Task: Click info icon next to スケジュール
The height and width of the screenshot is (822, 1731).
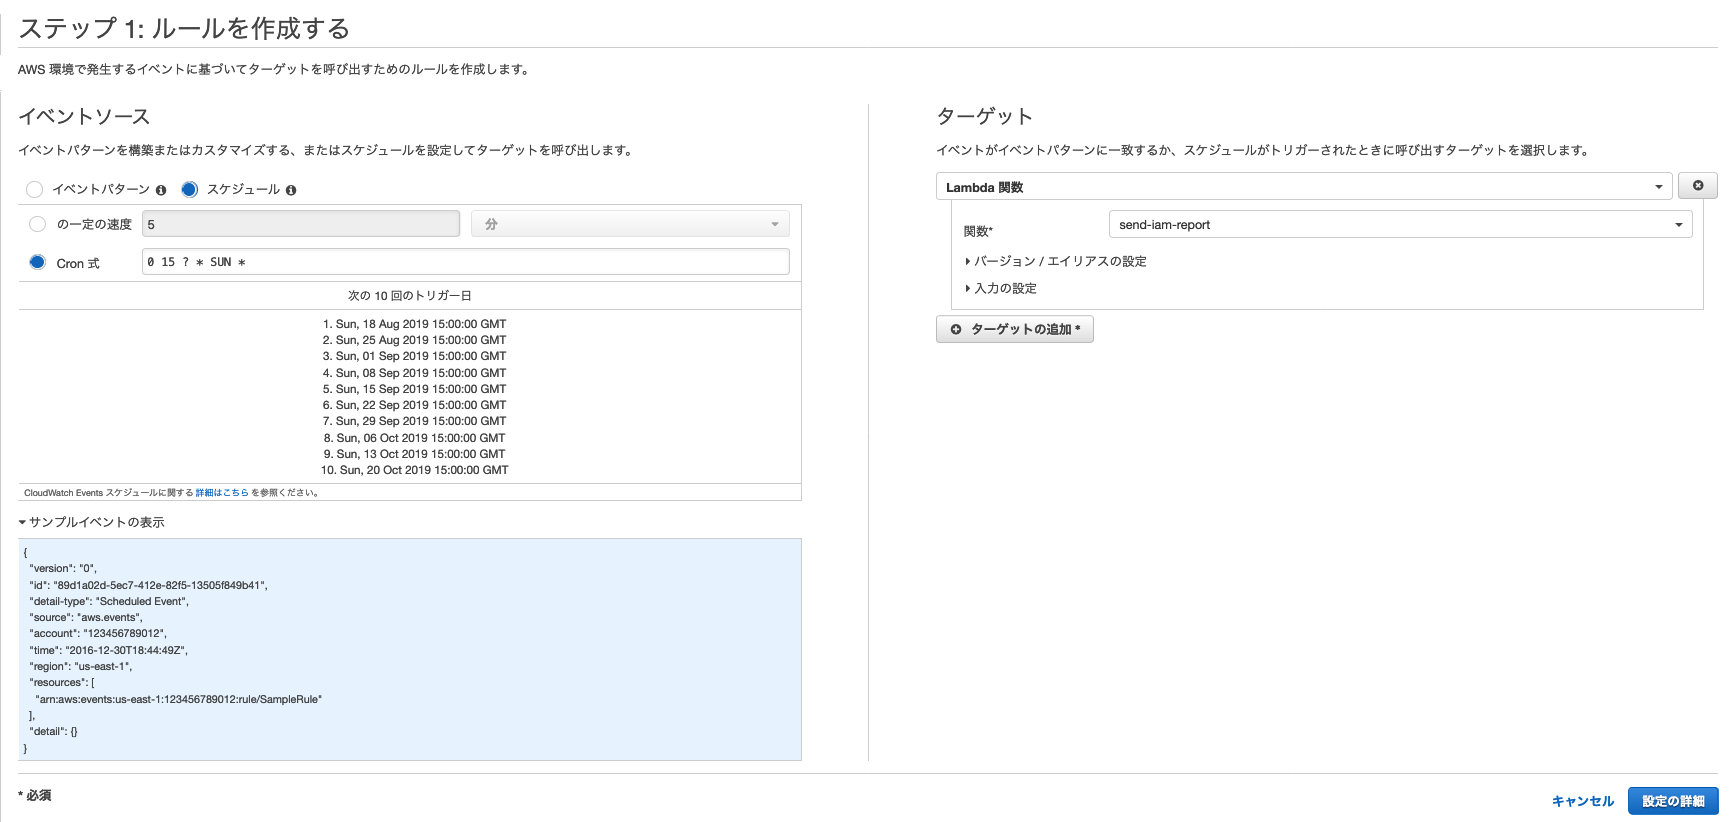Action: click(x=291, y=190)
